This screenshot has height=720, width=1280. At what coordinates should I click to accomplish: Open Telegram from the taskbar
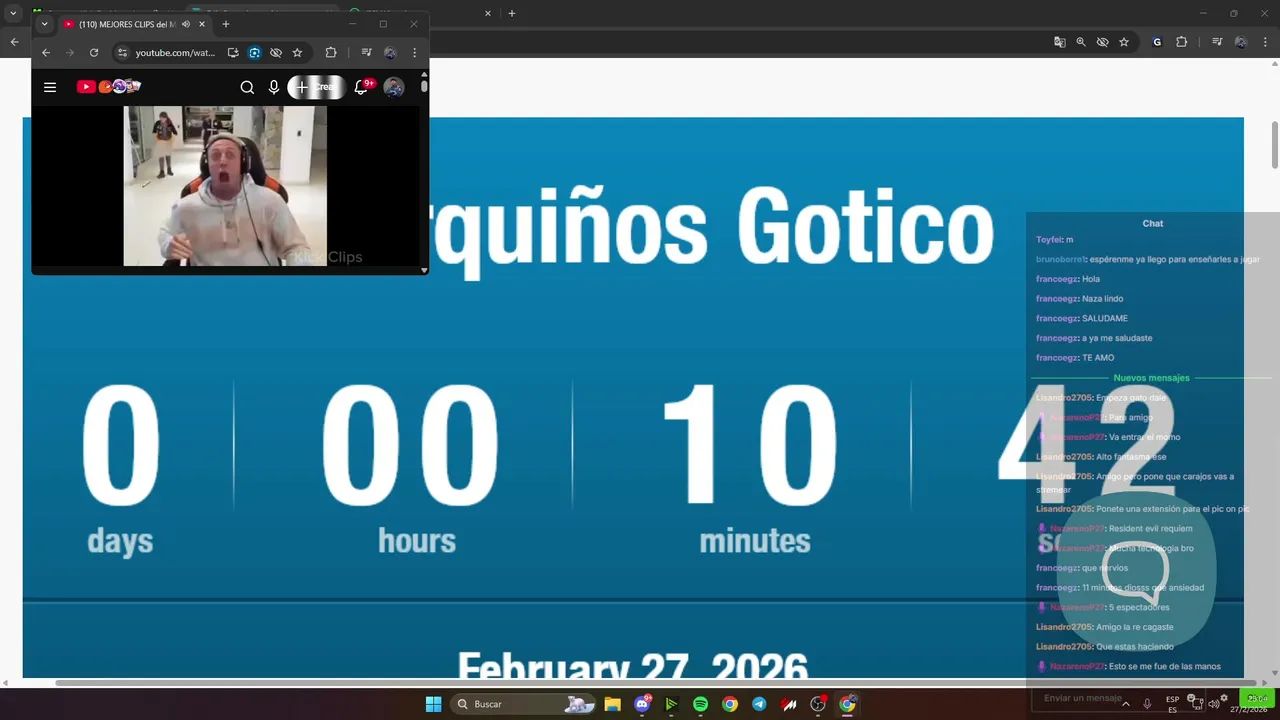click(759, 704)
